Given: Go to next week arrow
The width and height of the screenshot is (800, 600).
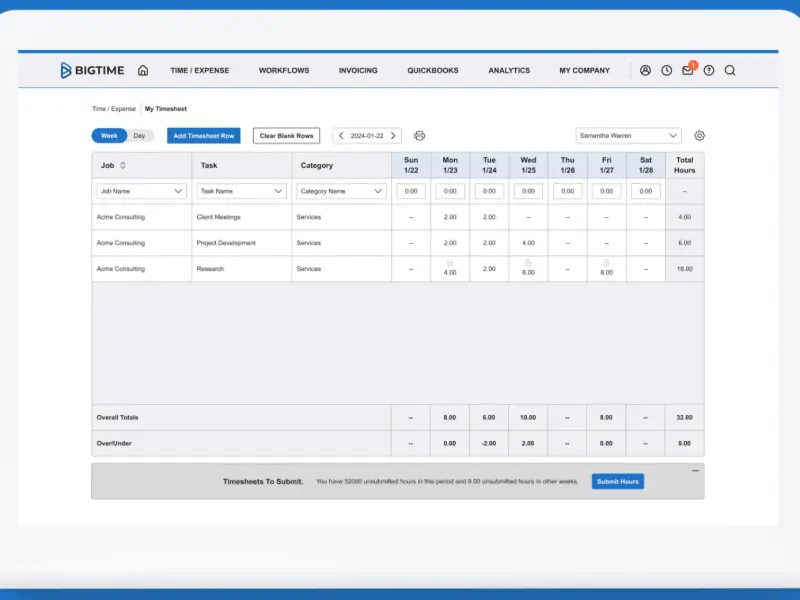Looking at the screenshot, I should click(393, 136).
